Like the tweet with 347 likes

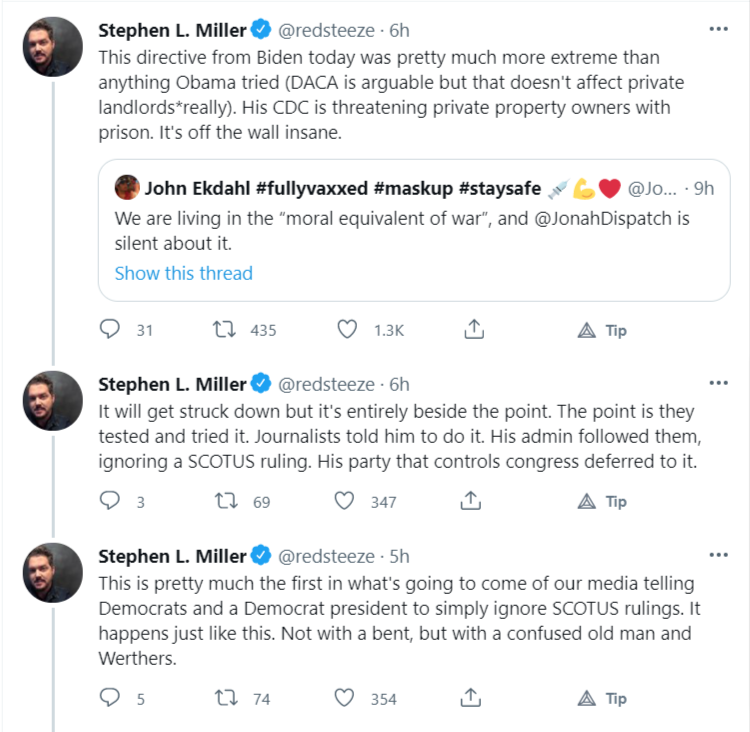coord(347,501)
